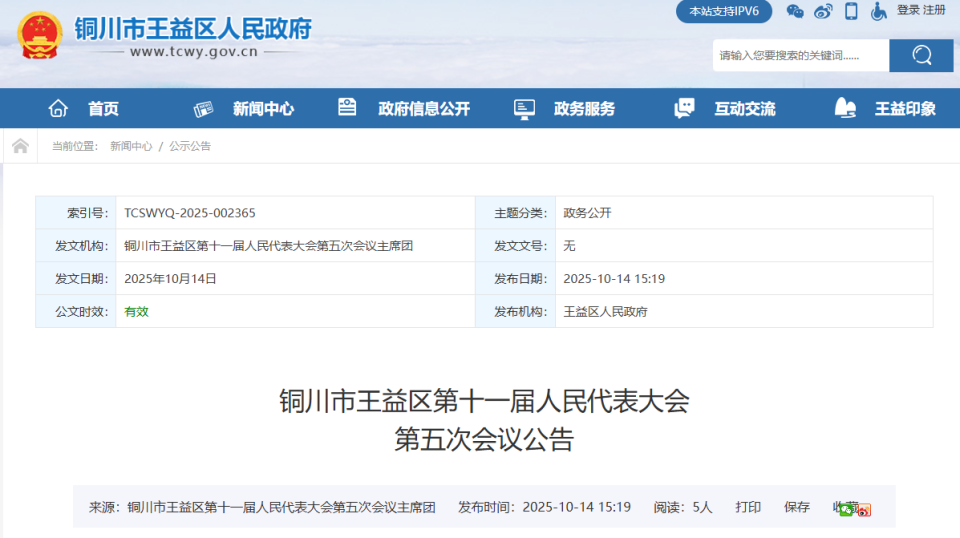Screen dimensions: 960x538
Task: Click the article title heading
Action: pyautogui.click(x=484, y=420)
